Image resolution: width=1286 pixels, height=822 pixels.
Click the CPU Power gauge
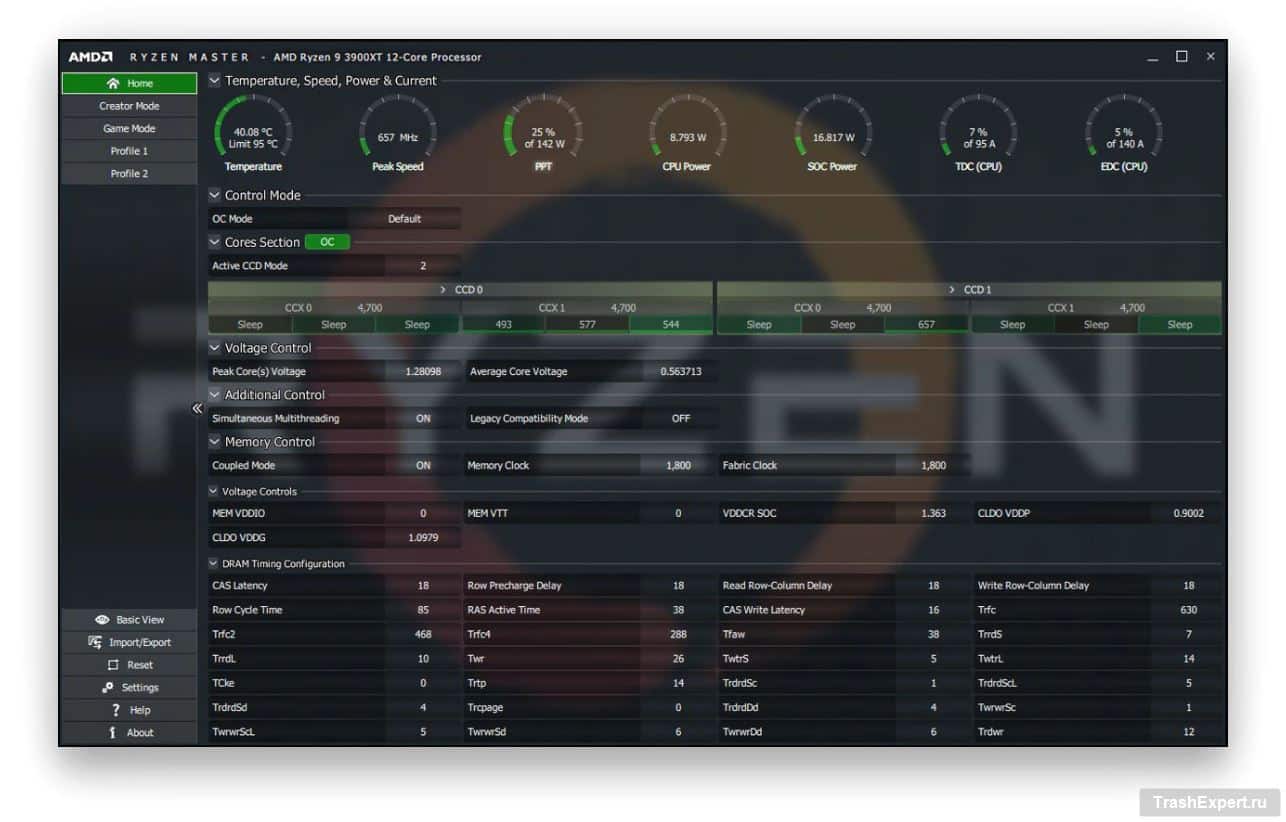(x=687, y=135)
